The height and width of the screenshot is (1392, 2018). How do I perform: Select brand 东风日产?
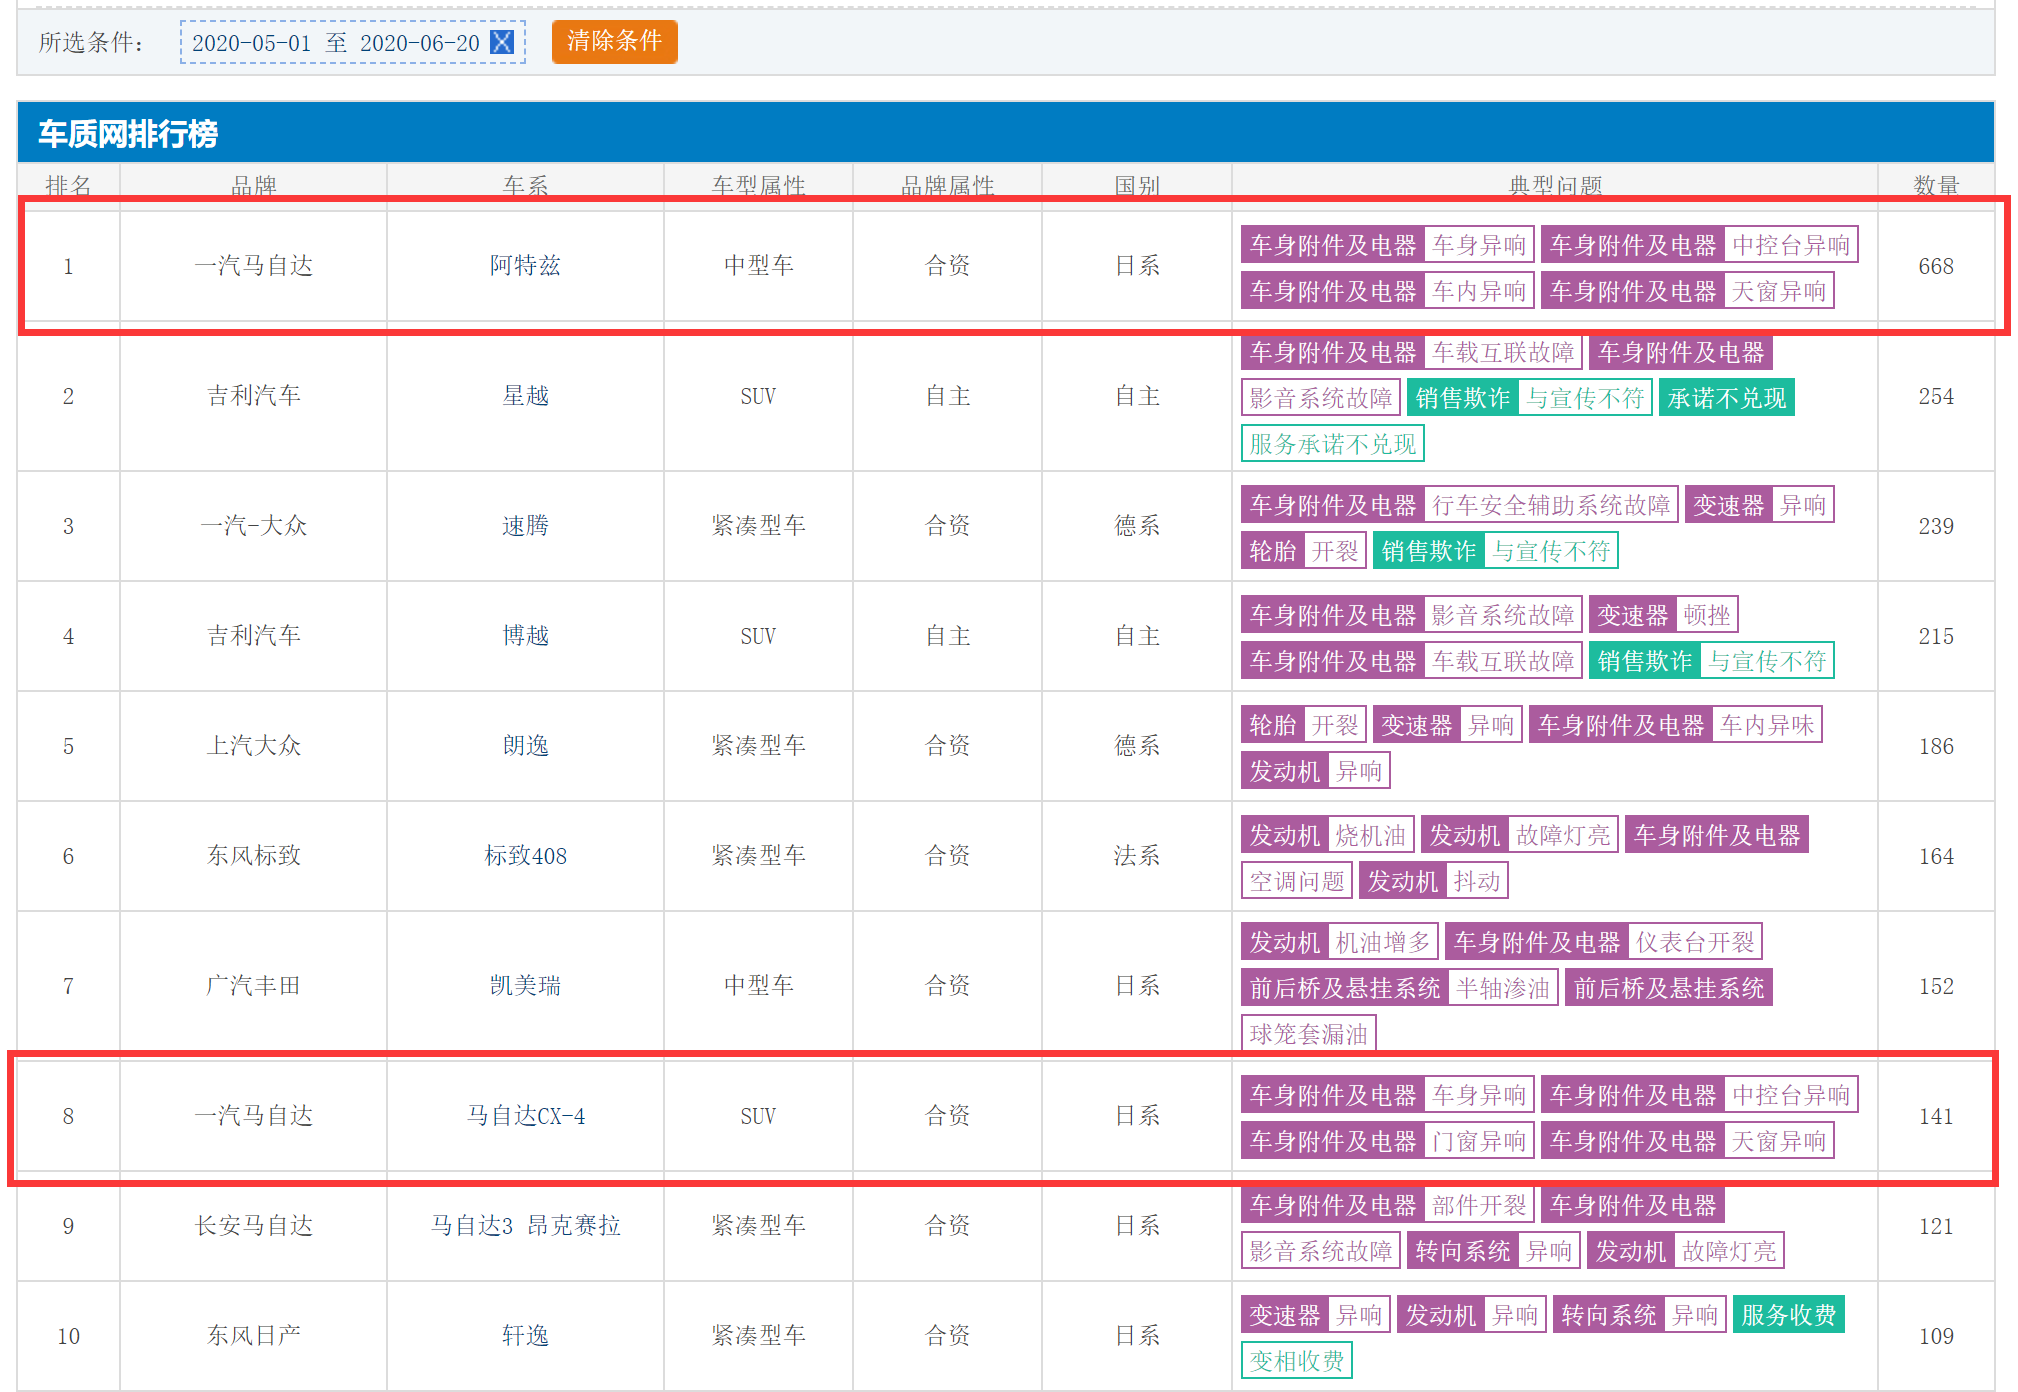pos(253,1336)
